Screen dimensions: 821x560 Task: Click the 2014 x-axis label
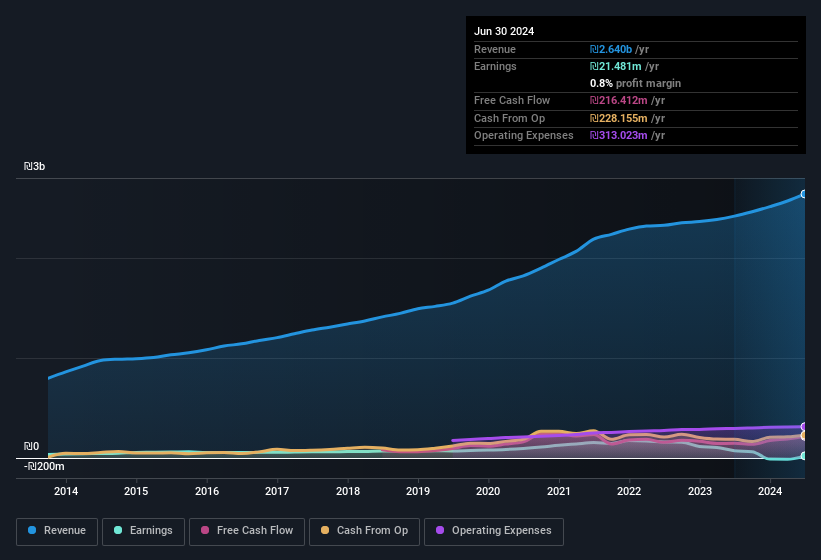click(66, 491)
